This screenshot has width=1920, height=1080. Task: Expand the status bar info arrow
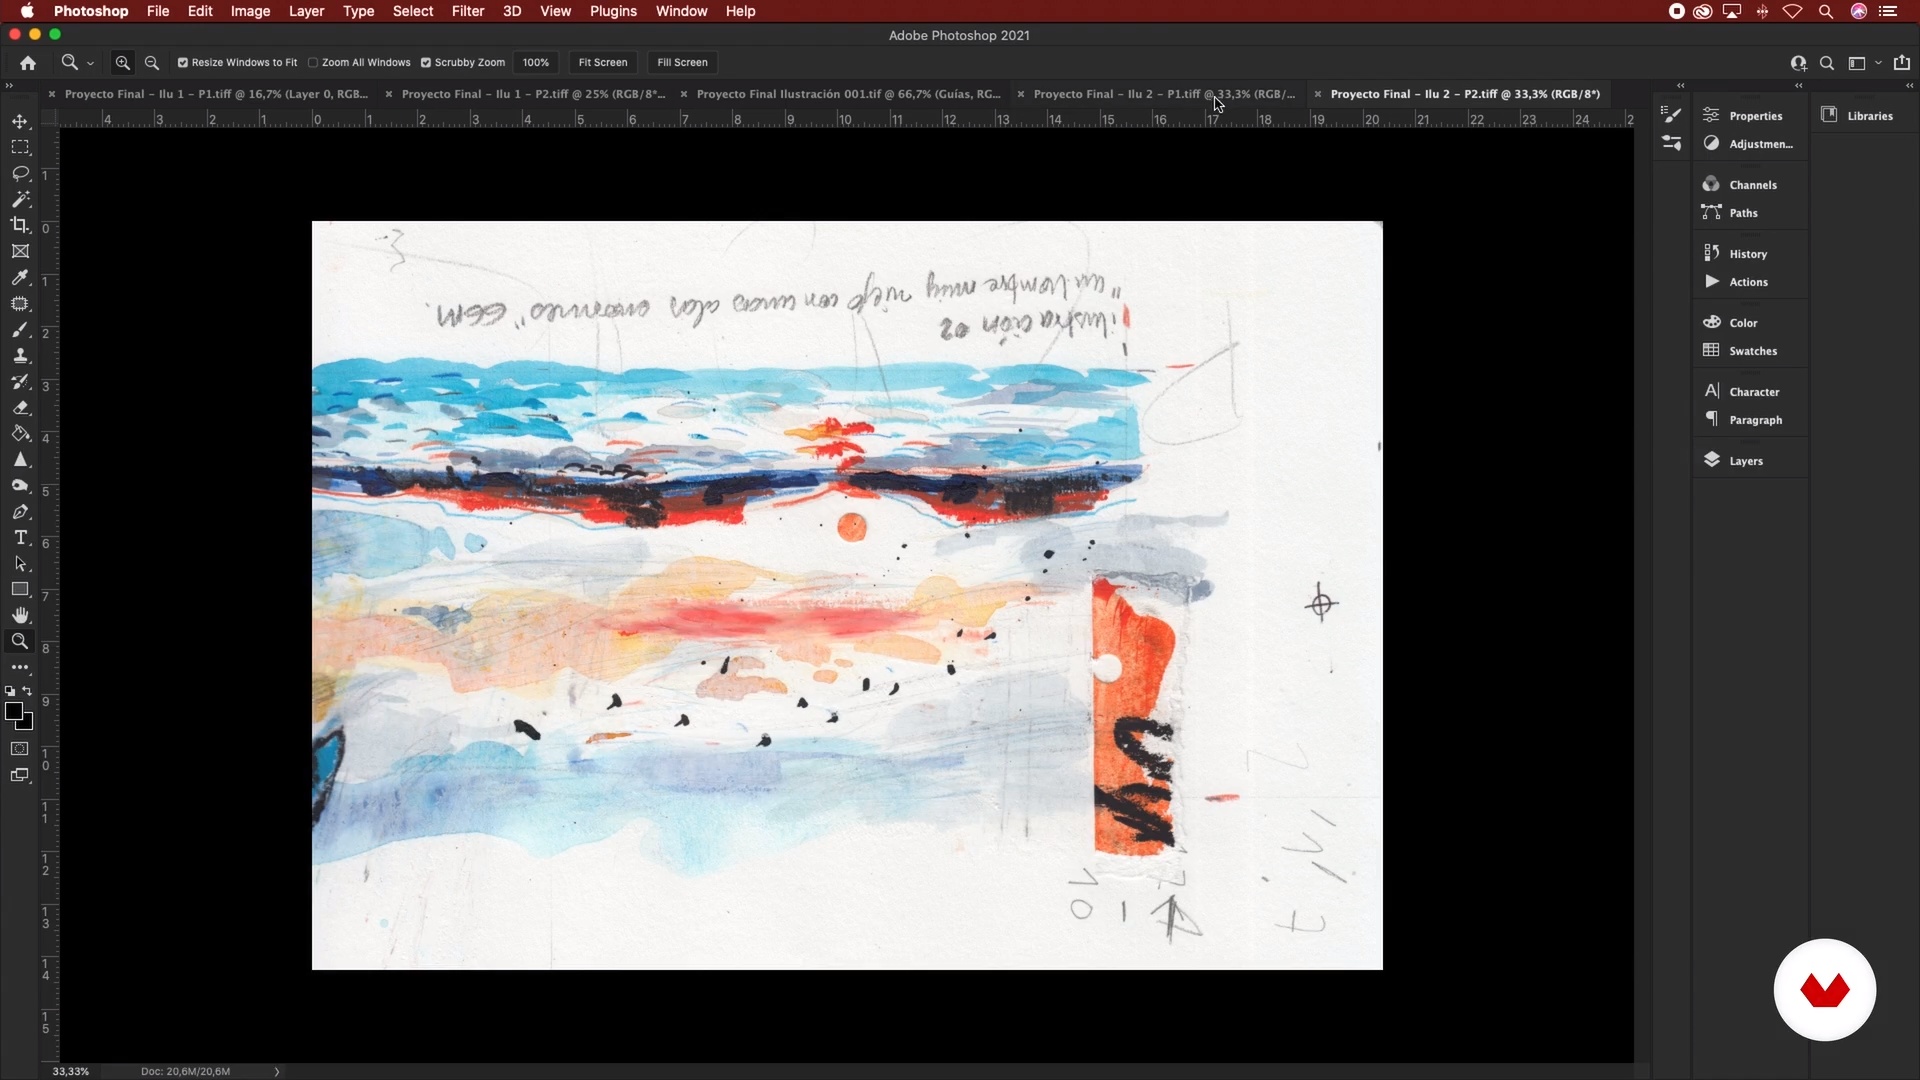pos(277,1071)
